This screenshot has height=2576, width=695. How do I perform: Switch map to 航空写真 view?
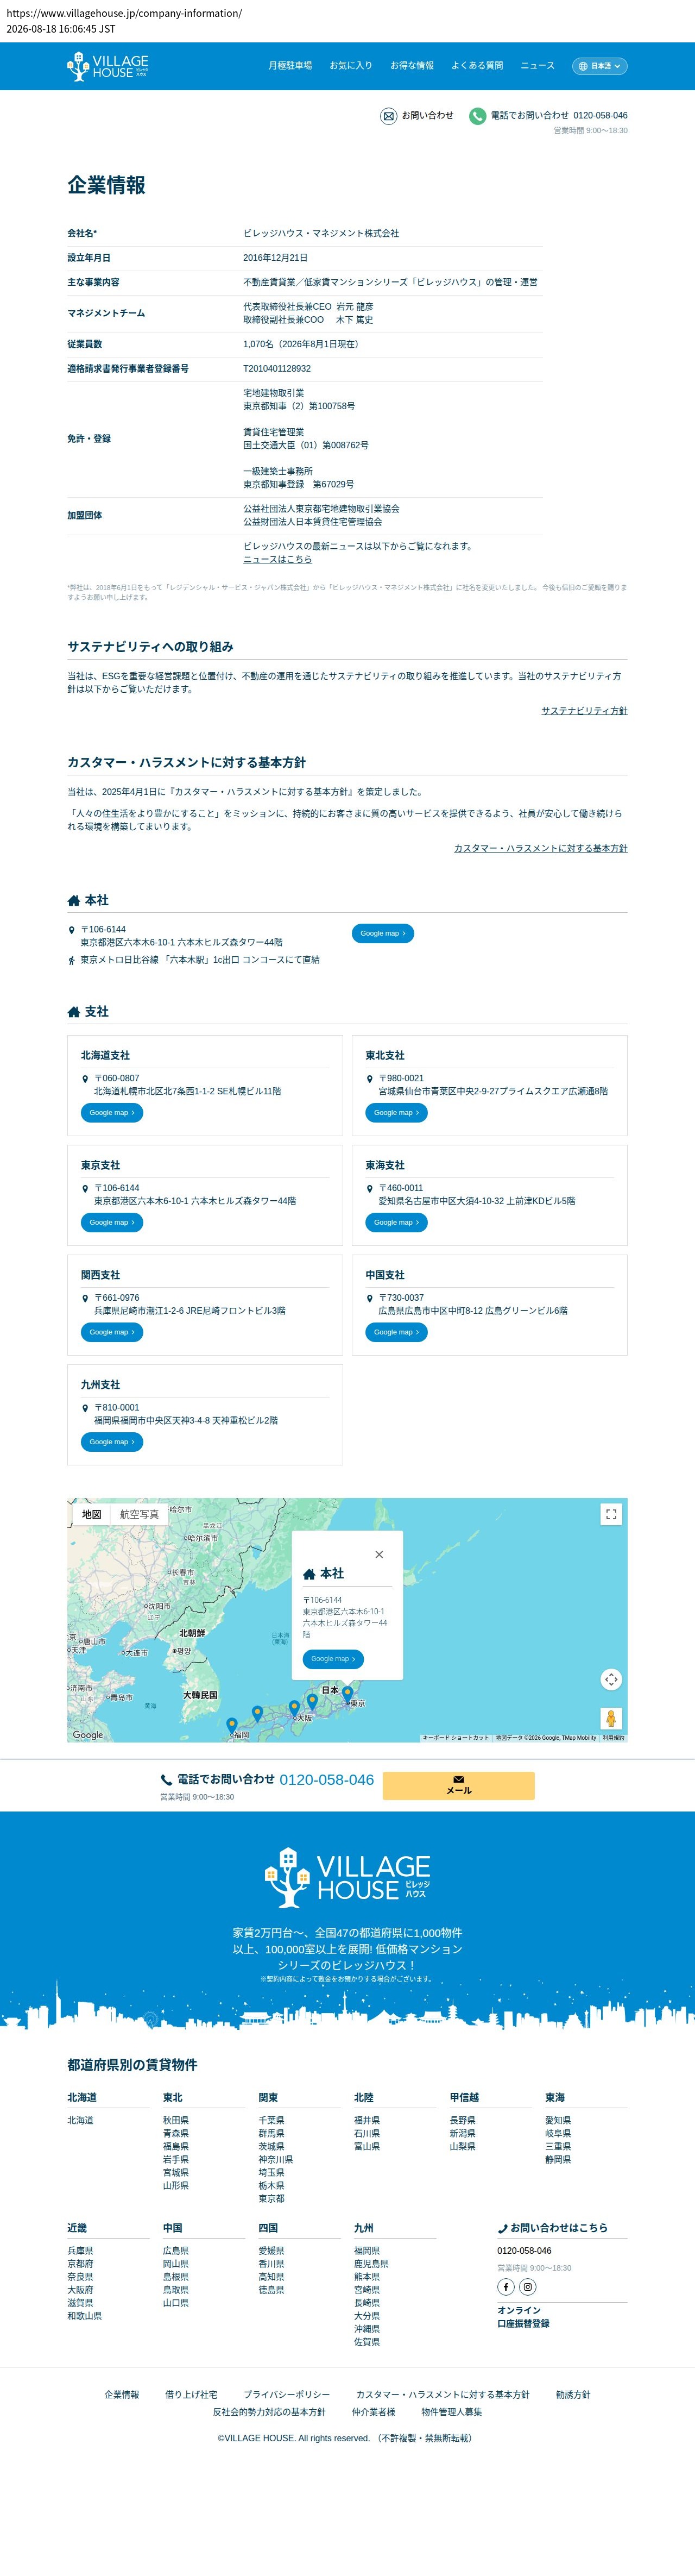point(139,1514)
